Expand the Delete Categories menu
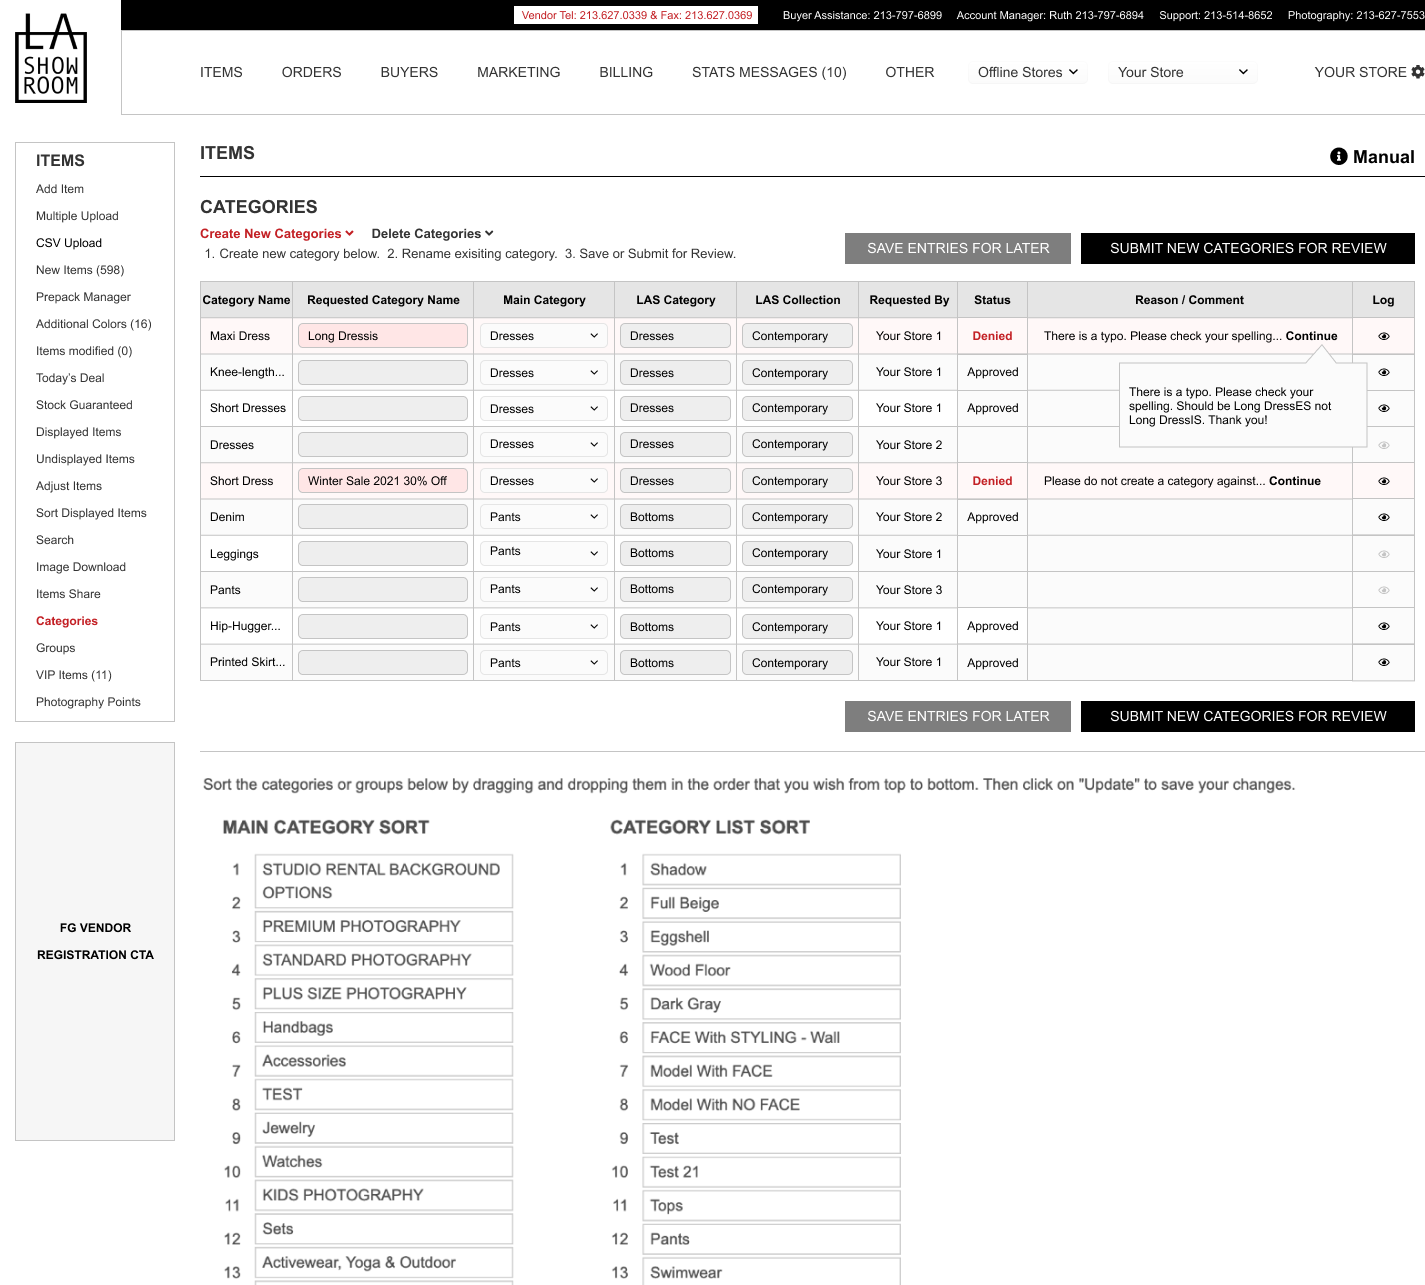The width and height of the screenshot is (1425, 1285). tap(432, 234)
